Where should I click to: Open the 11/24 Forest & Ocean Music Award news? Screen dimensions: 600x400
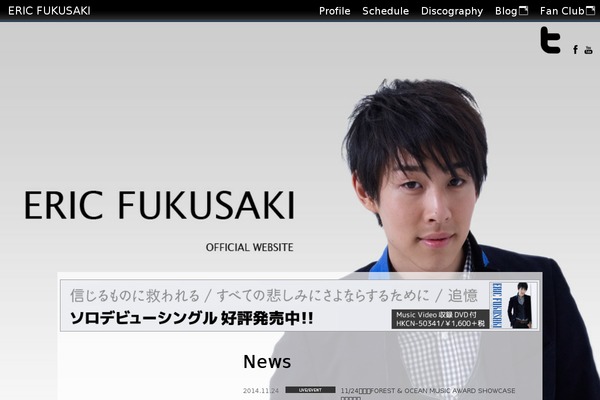pos(428,391)
